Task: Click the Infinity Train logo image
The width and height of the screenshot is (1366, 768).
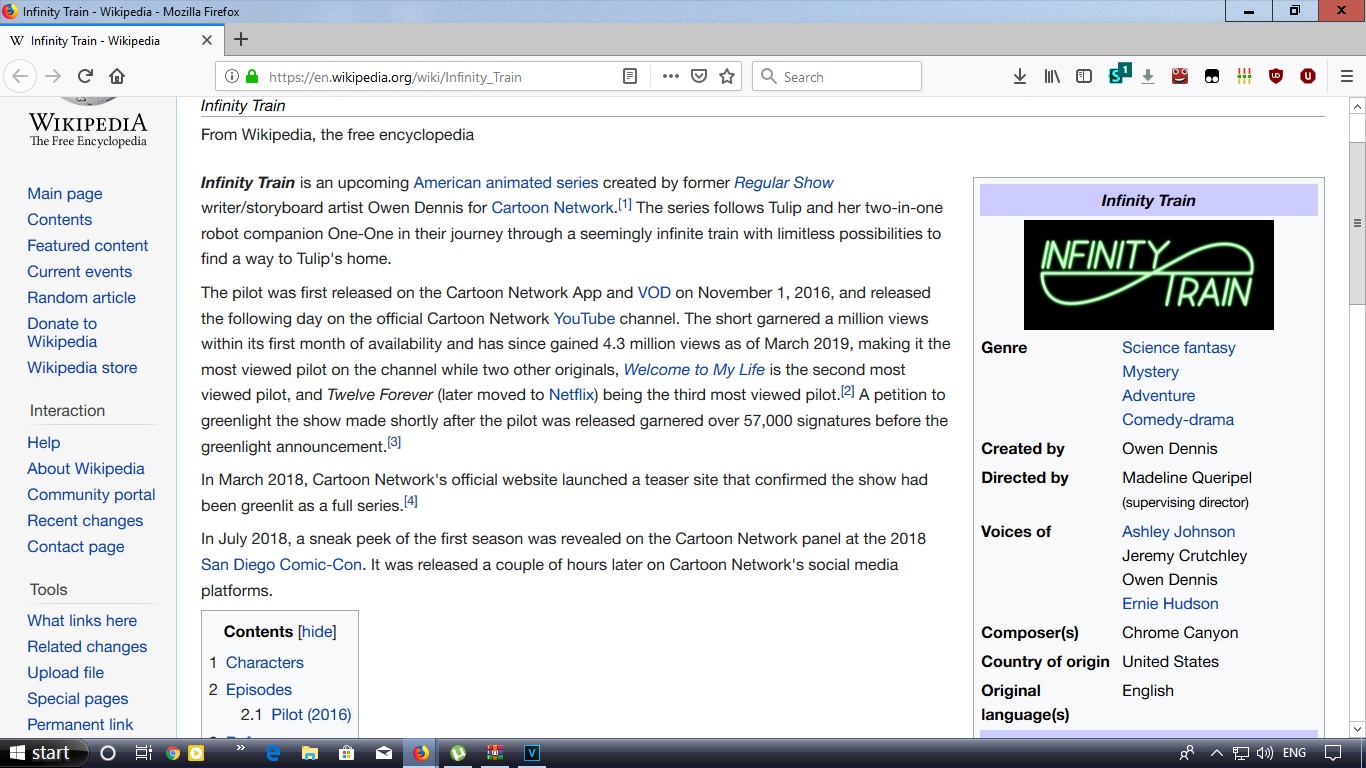Action: 1149,275
